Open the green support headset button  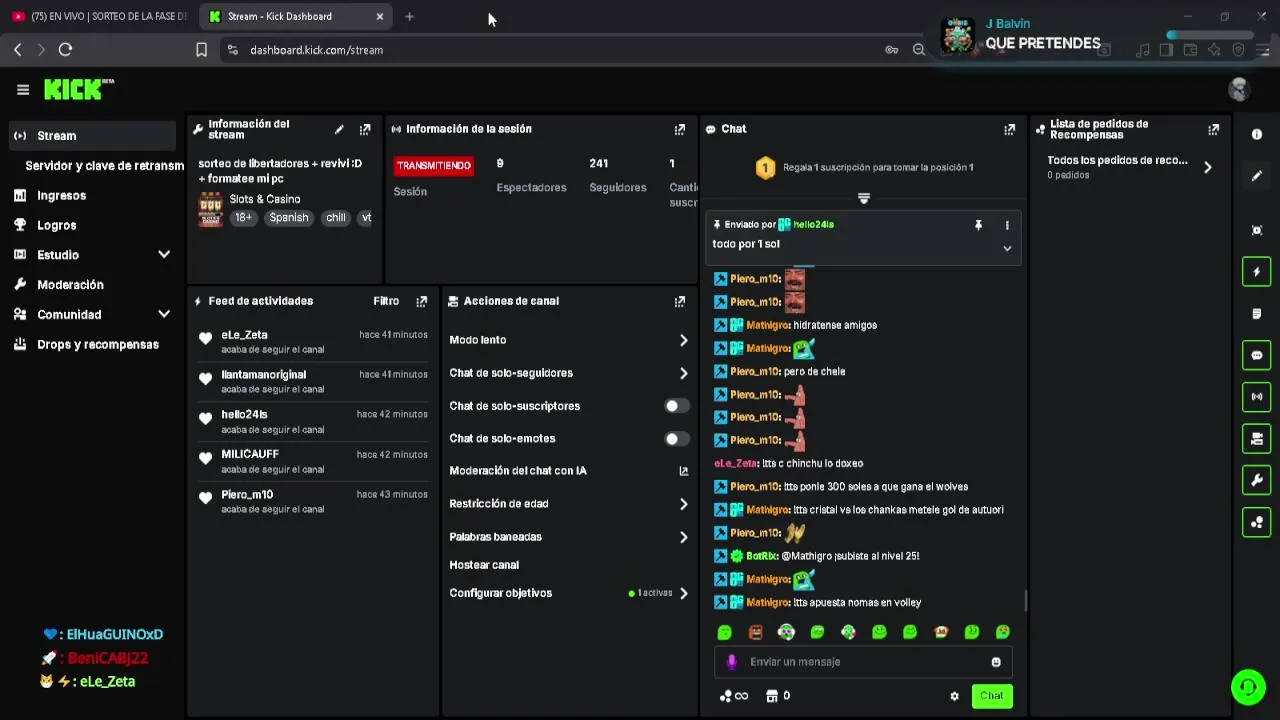point(1248,687)
